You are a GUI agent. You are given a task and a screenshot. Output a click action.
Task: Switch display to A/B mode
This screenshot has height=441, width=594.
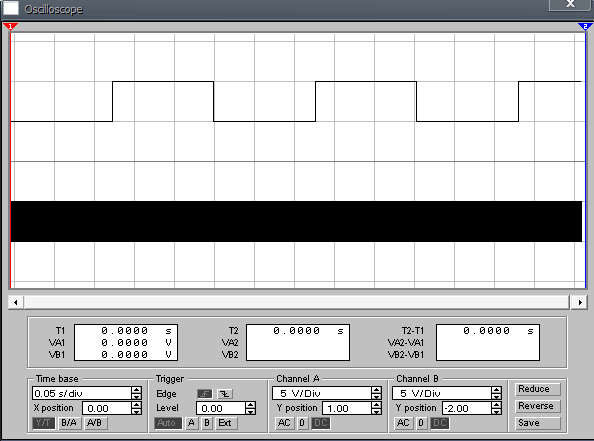(95, 423)
